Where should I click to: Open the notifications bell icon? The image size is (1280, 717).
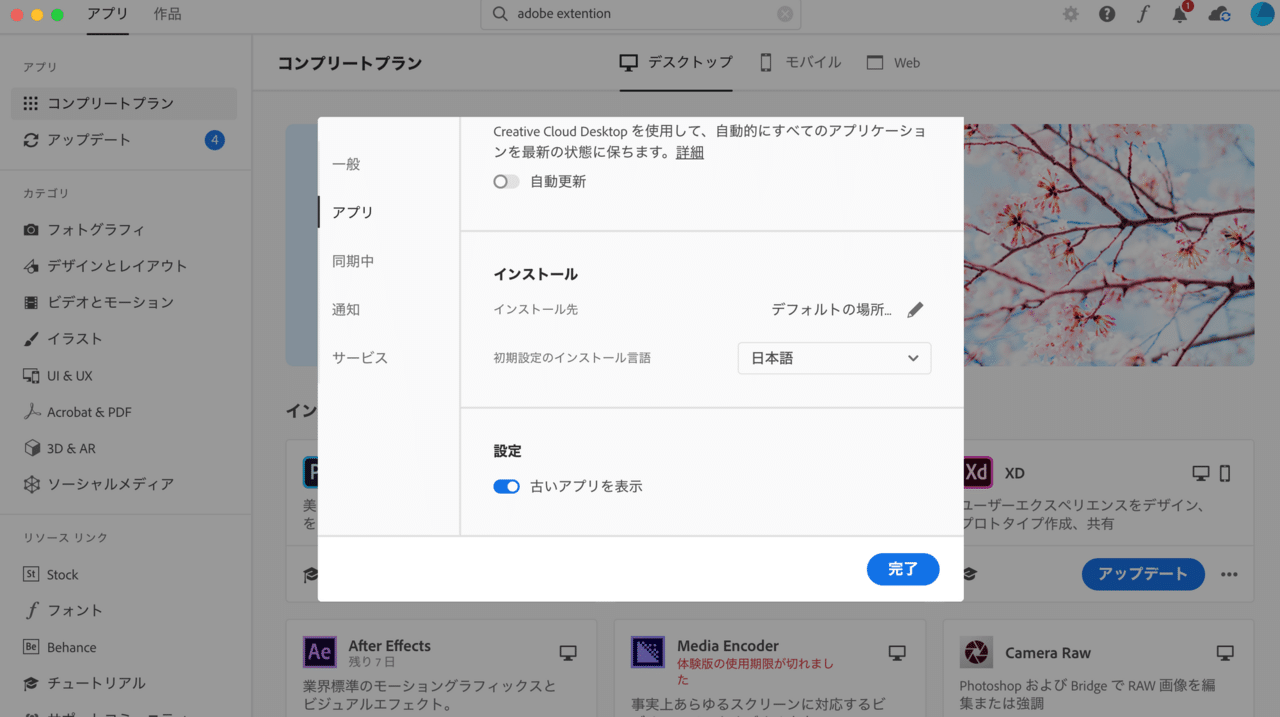1181,14
